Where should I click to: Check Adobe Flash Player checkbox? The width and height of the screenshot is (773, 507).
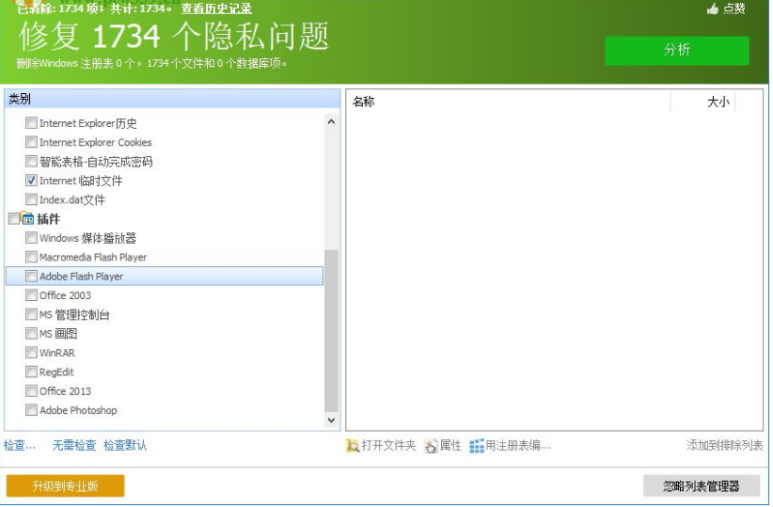[x=31, y=276]
